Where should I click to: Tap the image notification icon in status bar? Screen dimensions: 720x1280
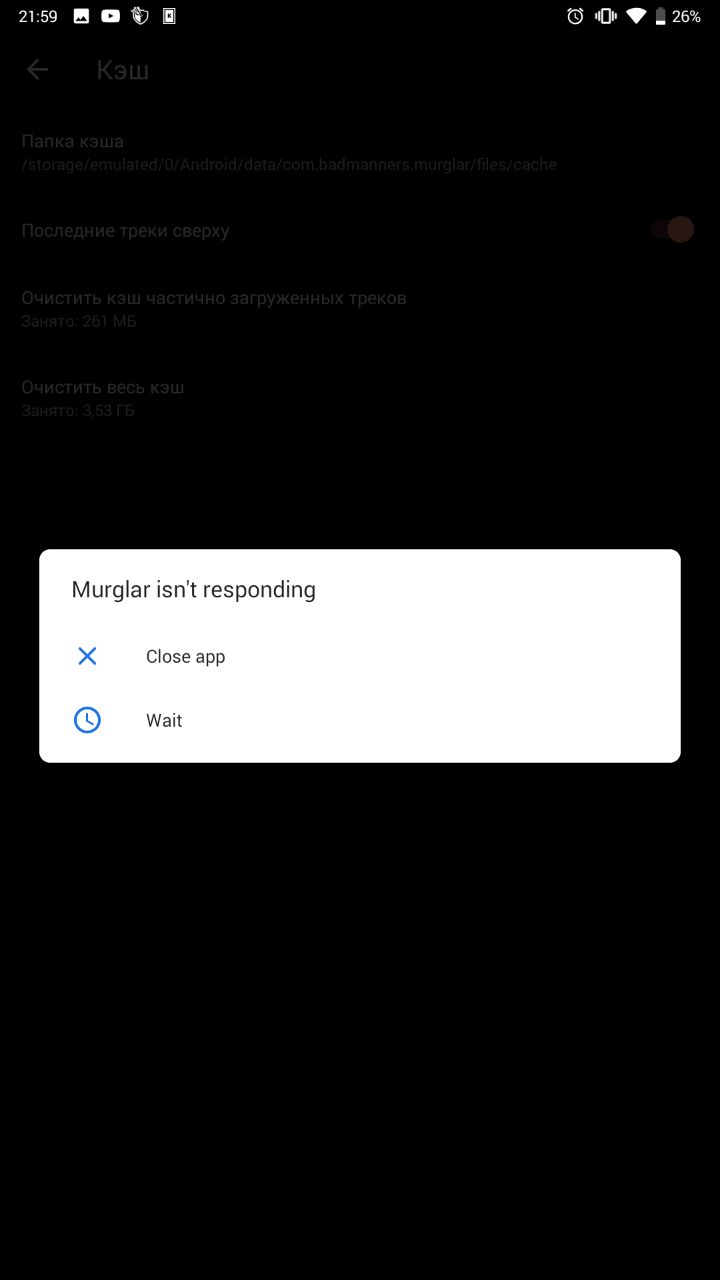point(82,16)
